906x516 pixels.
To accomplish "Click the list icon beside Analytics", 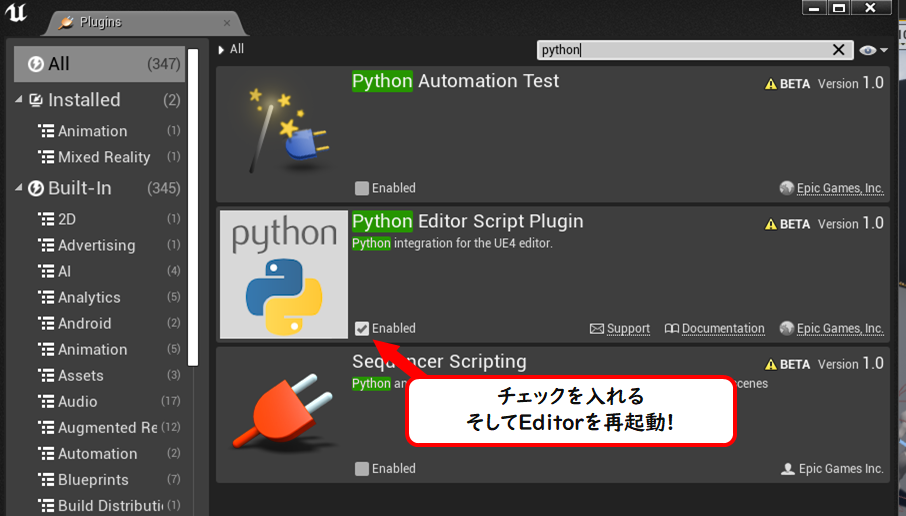I will [46, 297].
